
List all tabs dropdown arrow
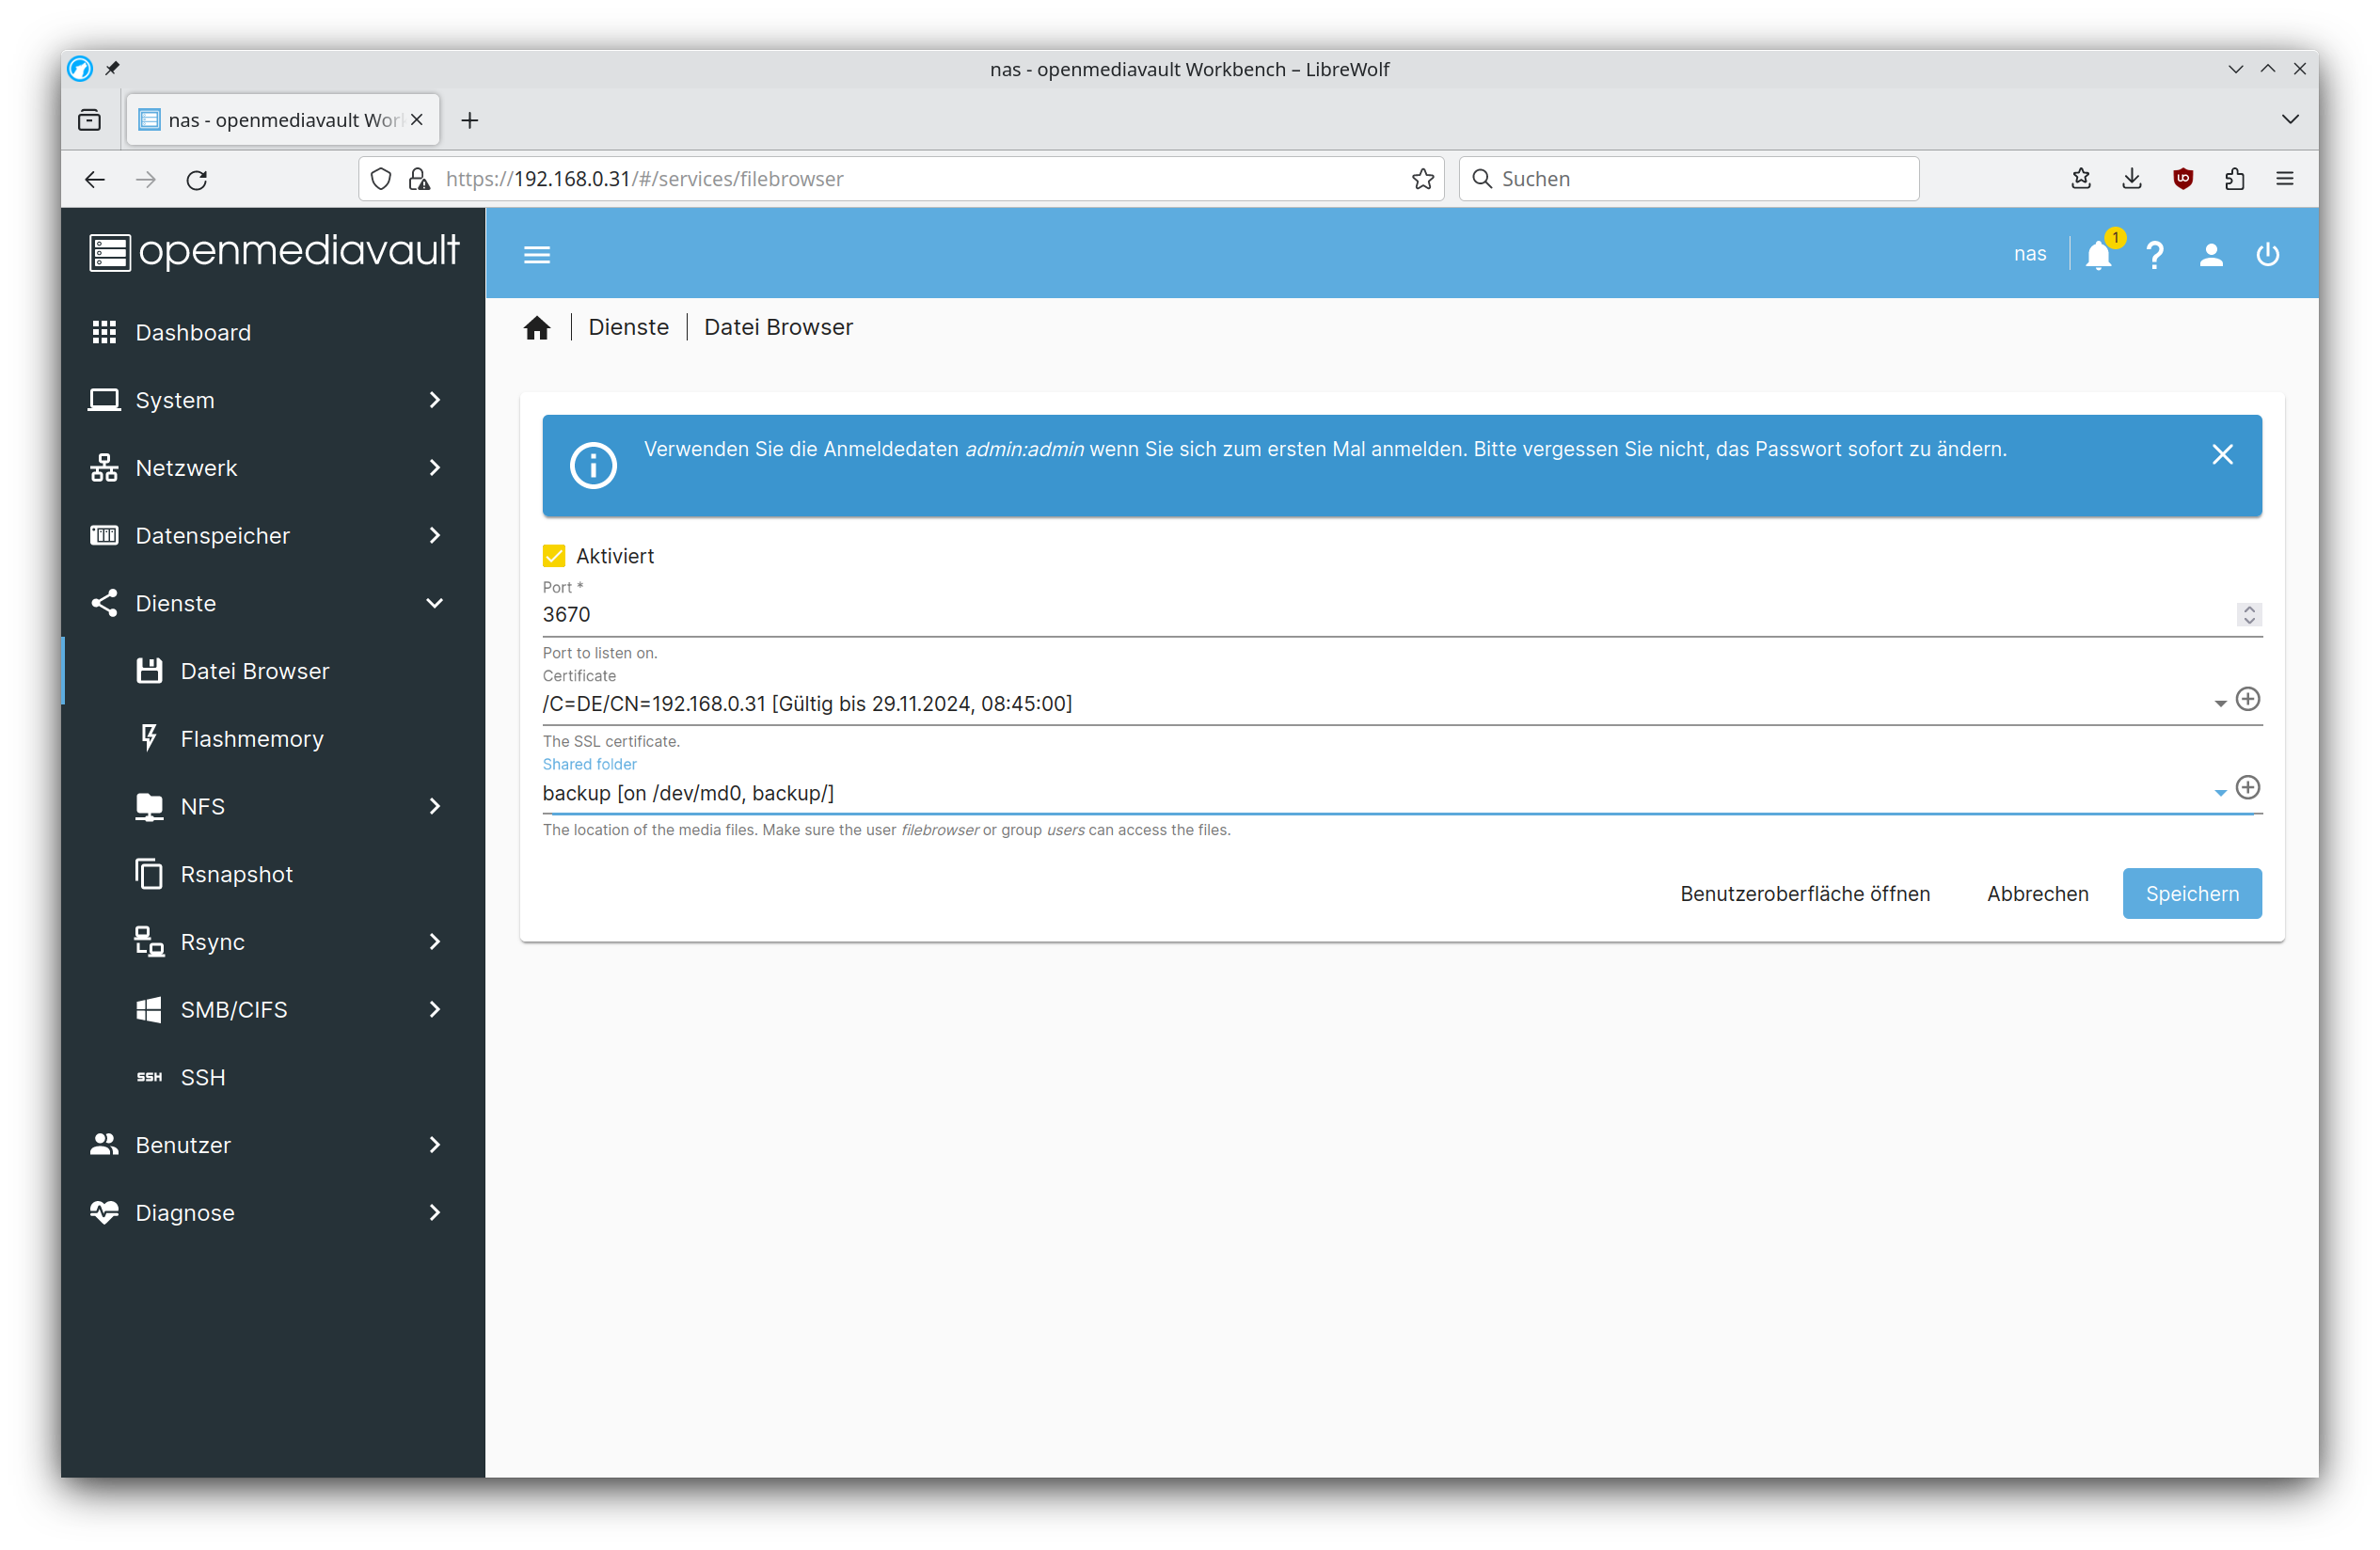2290,119
